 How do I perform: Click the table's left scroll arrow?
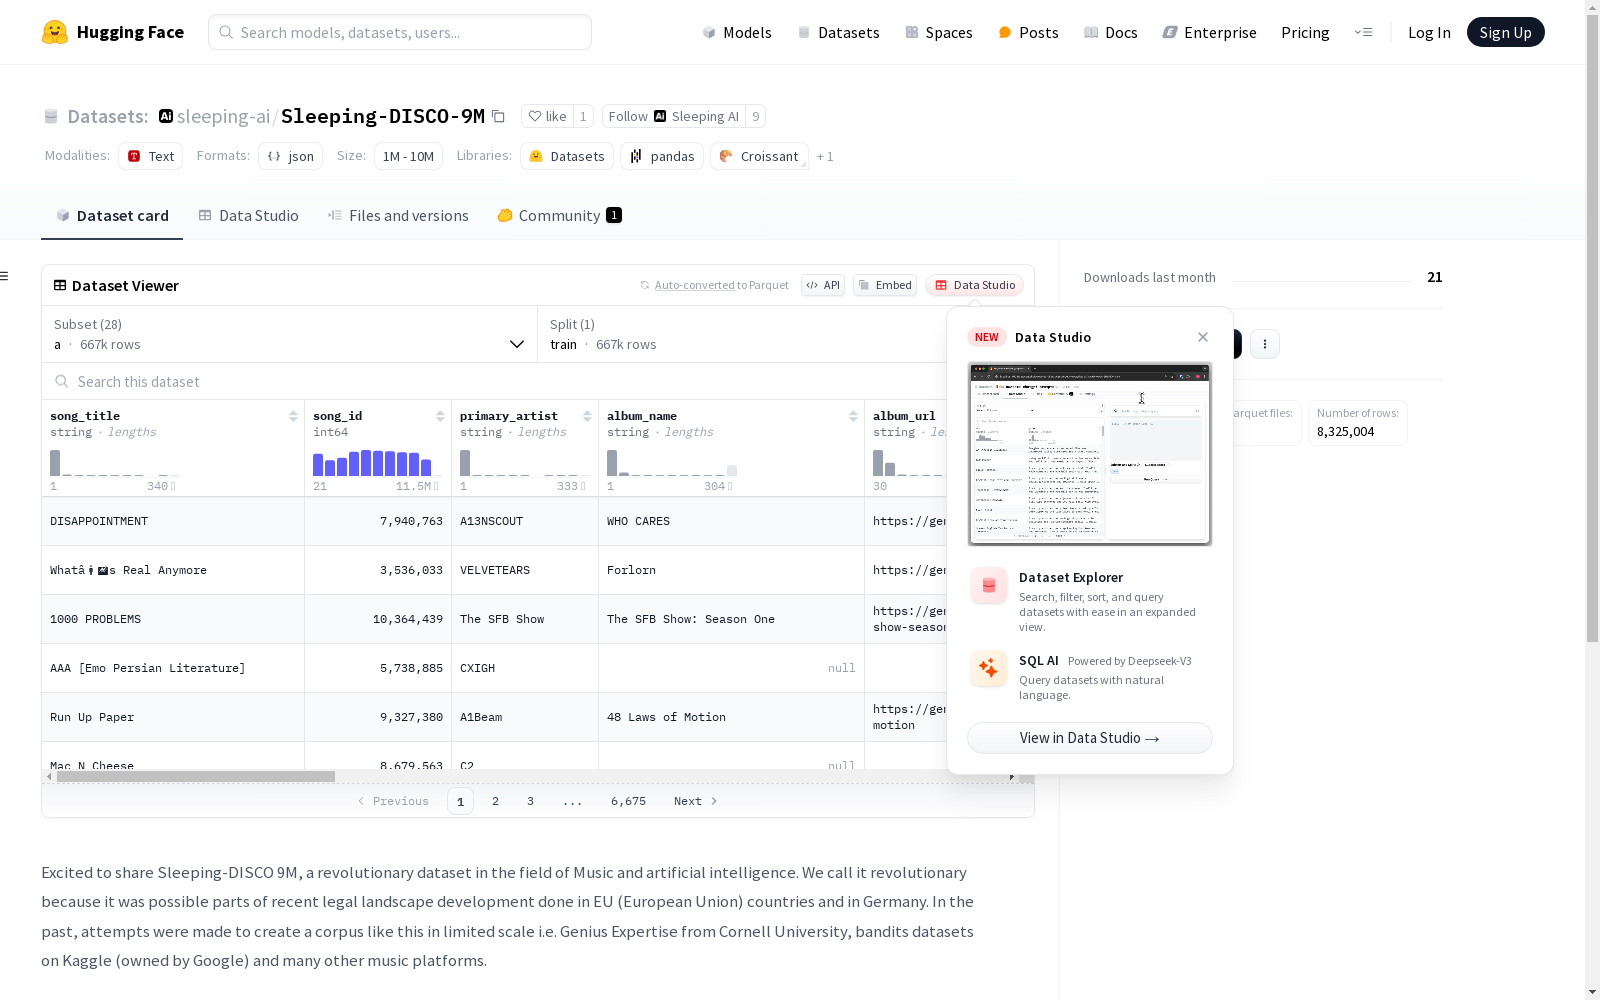(49, 776)
